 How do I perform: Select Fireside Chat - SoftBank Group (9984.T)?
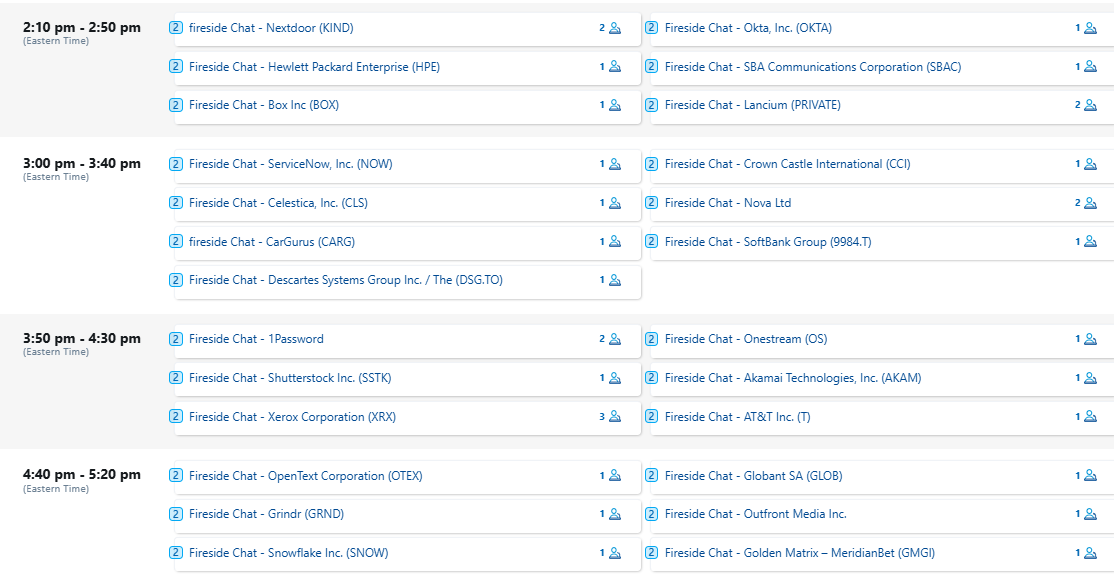(768, 242)
